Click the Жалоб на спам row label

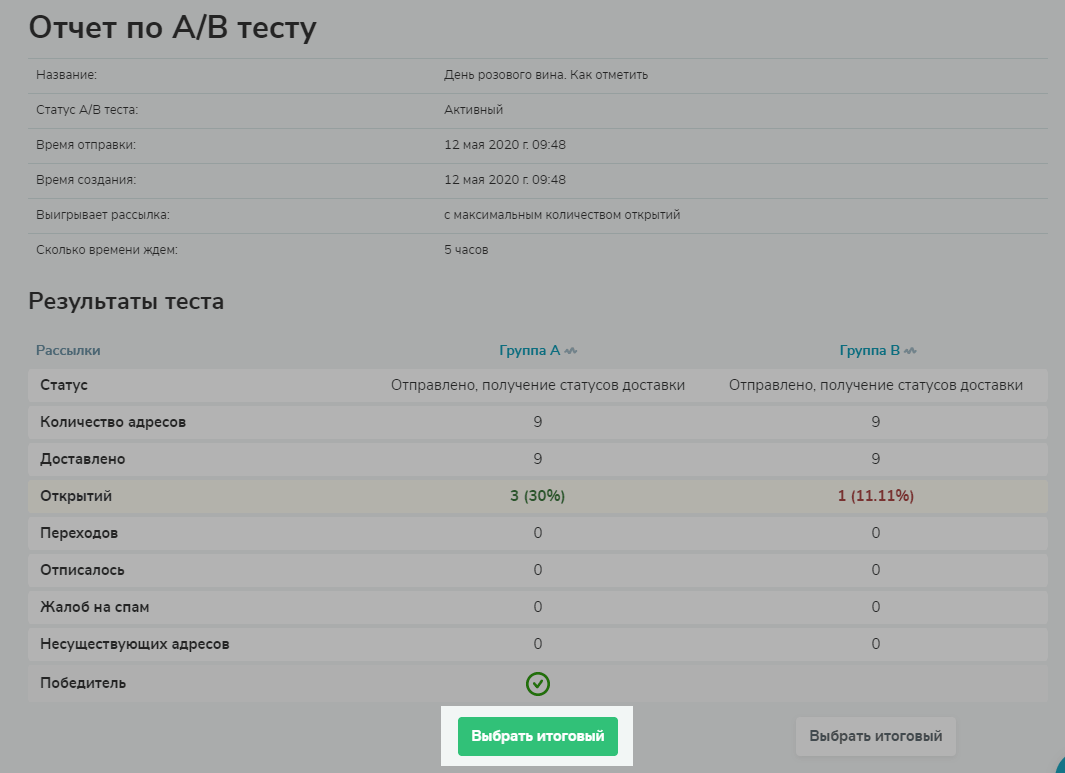point(95,607)
